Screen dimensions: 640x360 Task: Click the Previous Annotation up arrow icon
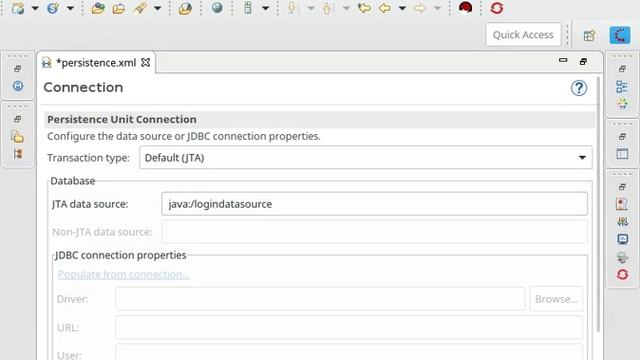pyautogui.click(x=327, y=8)
